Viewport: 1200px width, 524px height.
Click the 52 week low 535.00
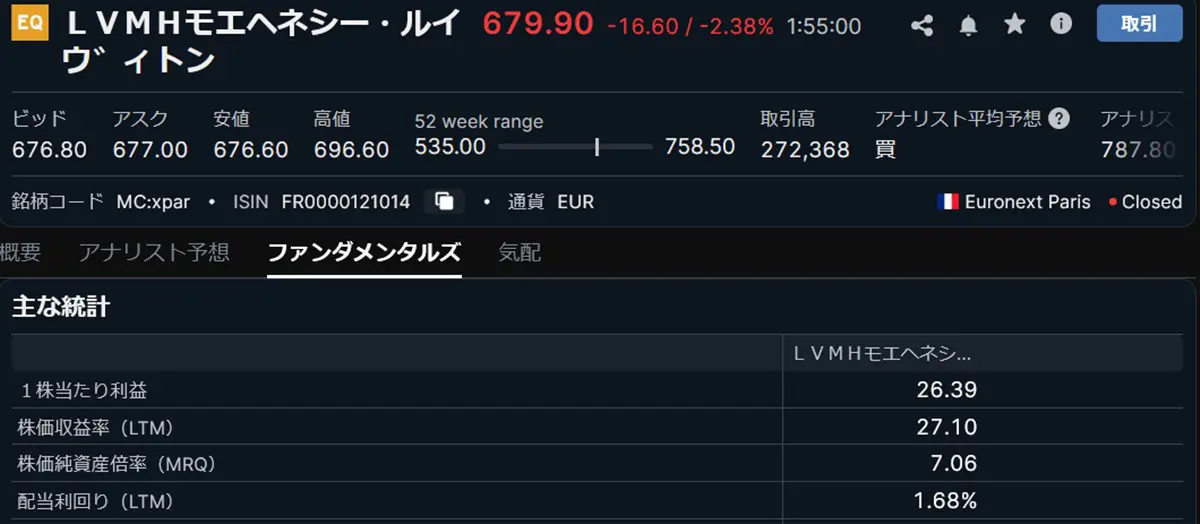tap(450, 147)
